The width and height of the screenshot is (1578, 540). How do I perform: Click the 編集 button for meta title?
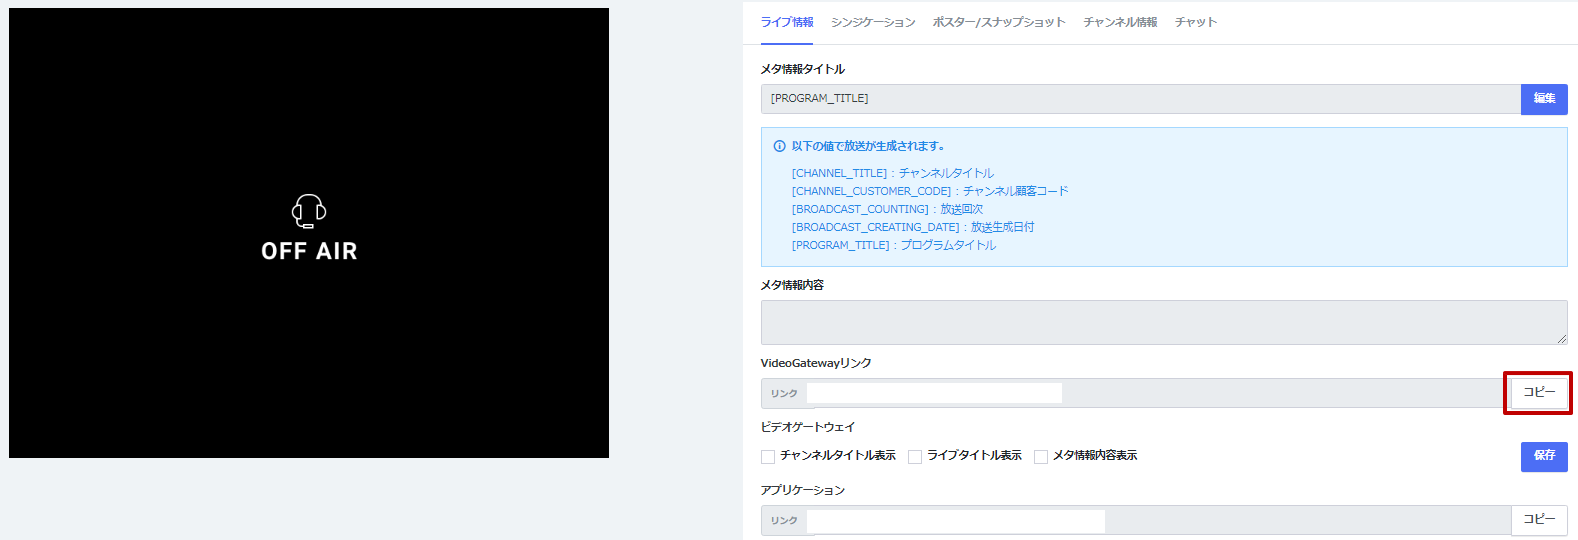coord(1544,99)
